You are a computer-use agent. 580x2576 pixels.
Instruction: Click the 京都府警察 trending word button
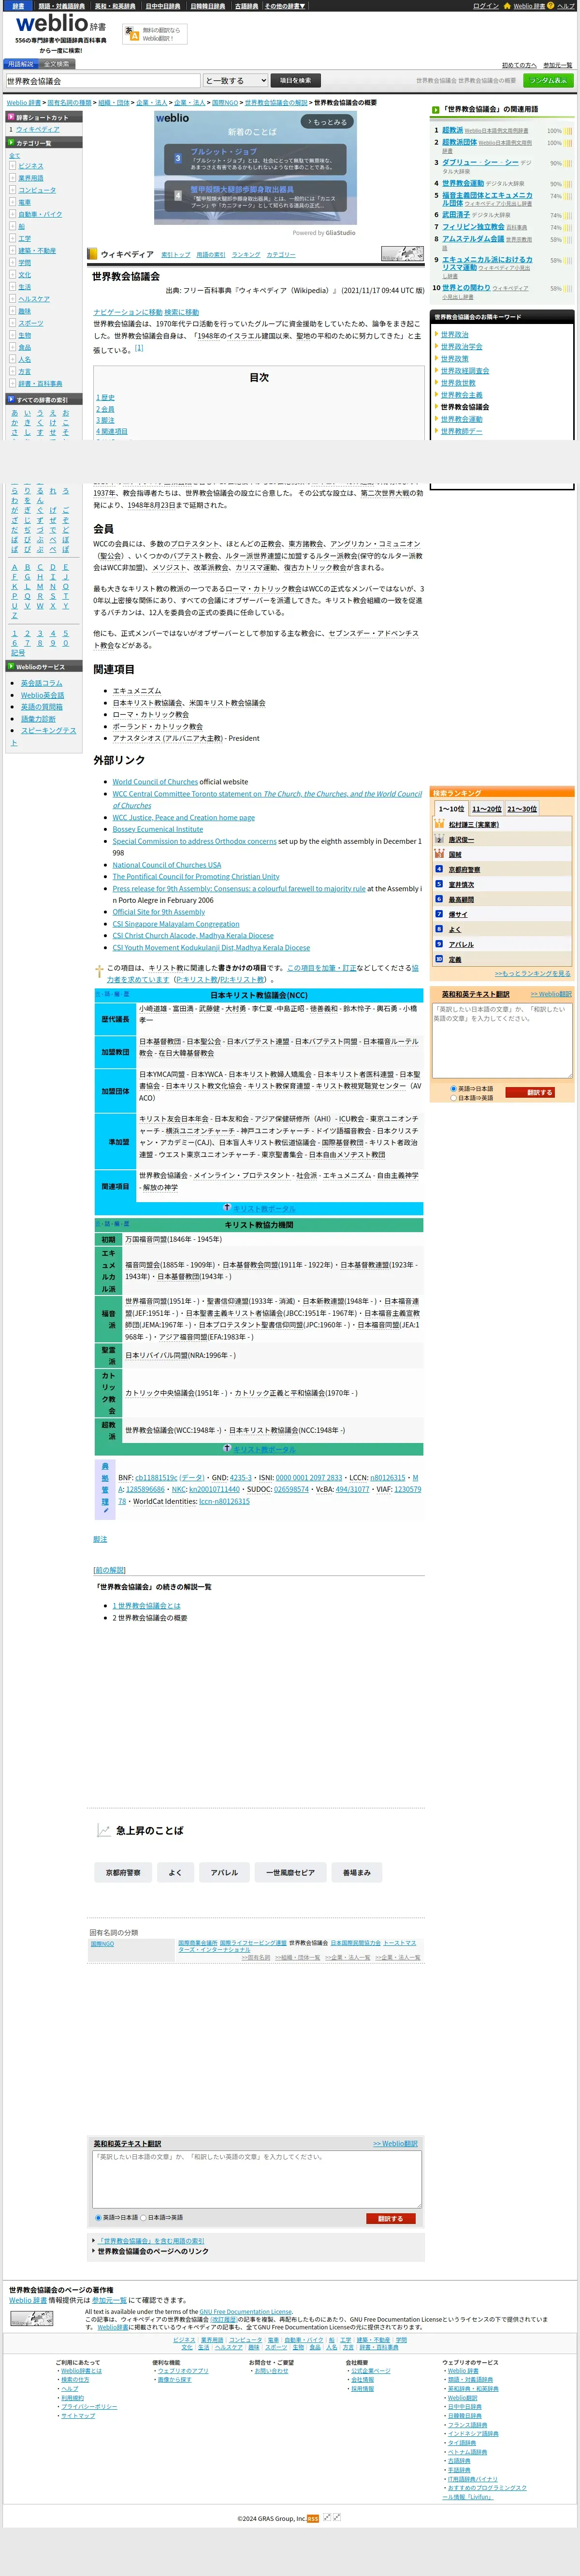click(x=123, y=1872)
